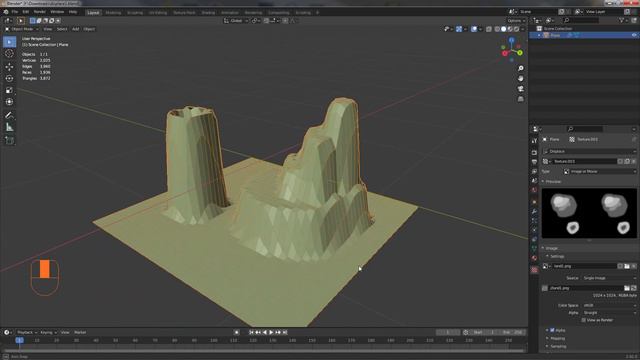
Task: Click the viewport zoom magnifier icon
Action: tap(520, 68)
